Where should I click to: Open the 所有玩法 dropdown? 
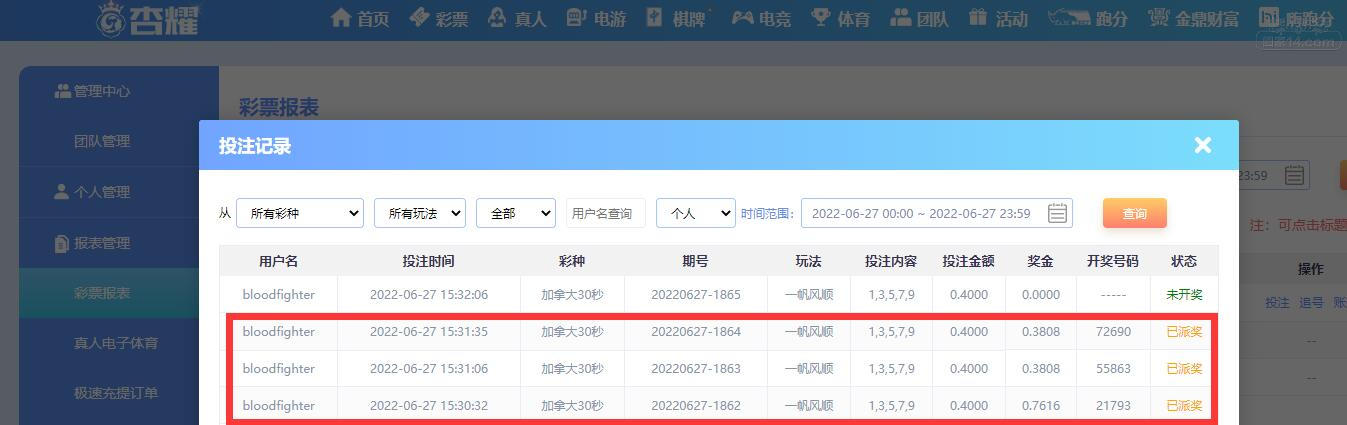click(x=420, y=213)
